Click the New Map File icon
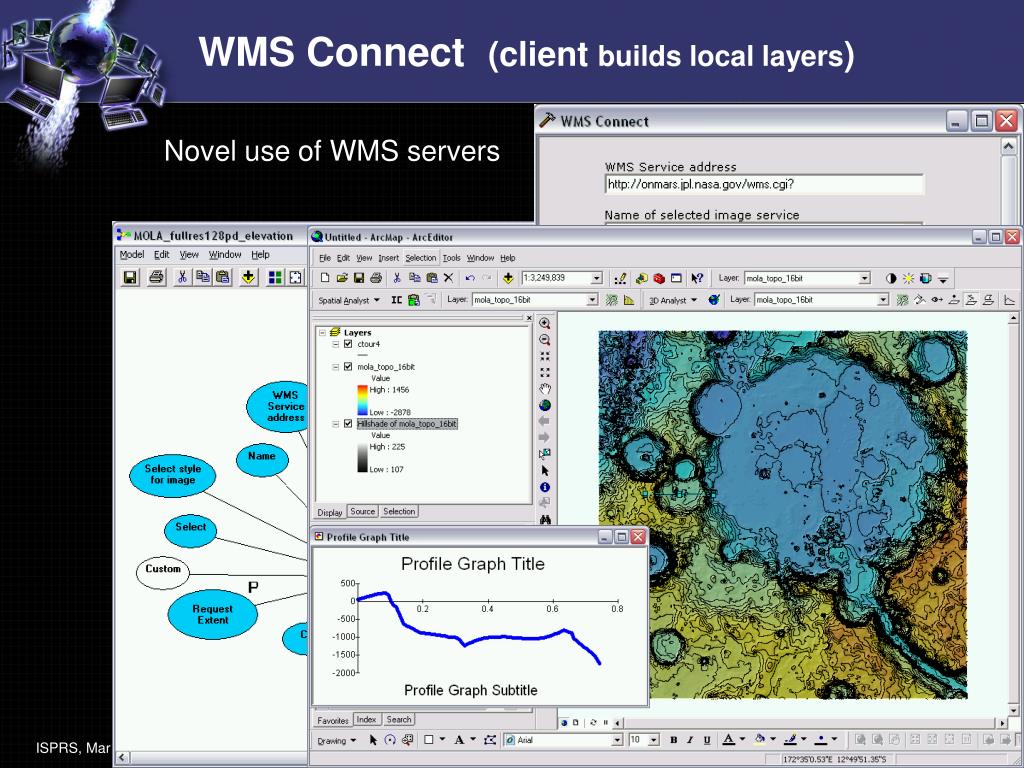The image size is (1024, 768). [325, 278]
